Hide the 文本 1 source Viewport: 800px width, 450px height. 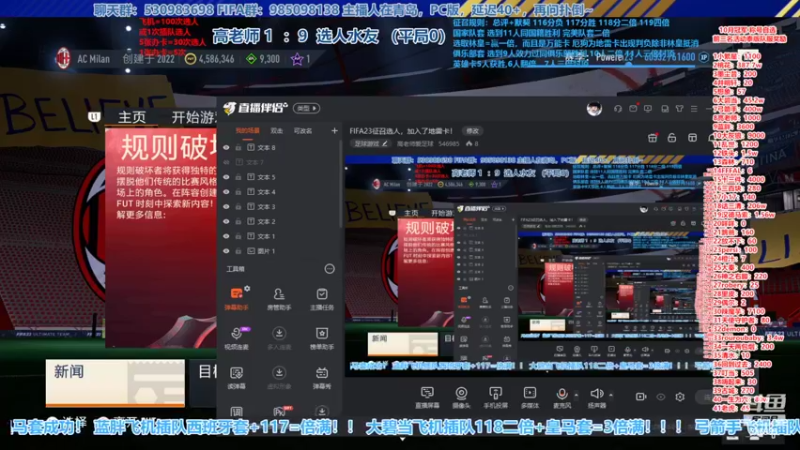point(226,236)
